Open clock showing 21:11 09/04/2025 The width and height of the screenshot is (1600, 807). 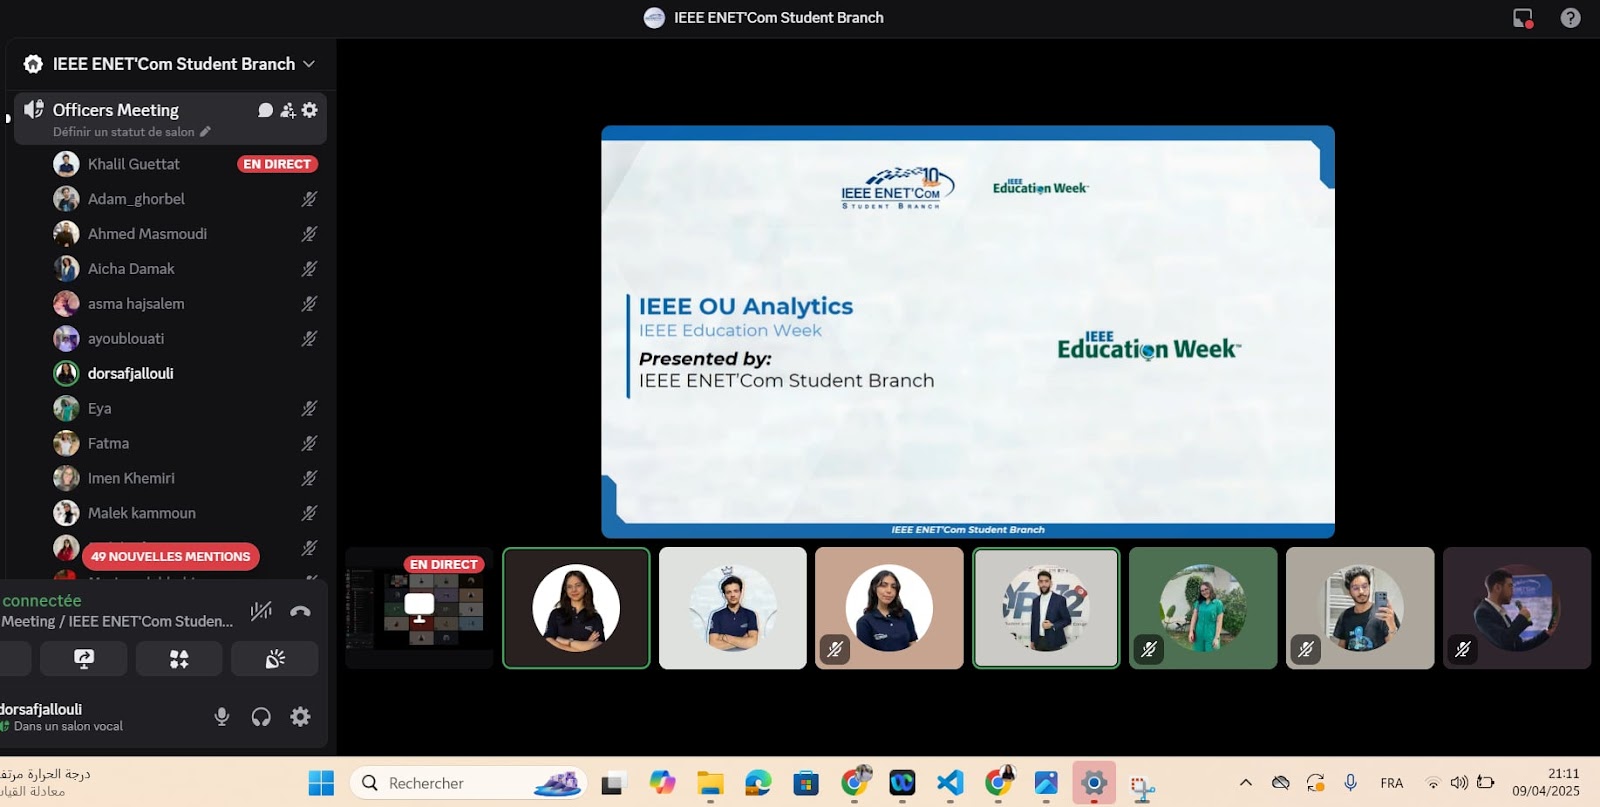[1546, 782]
